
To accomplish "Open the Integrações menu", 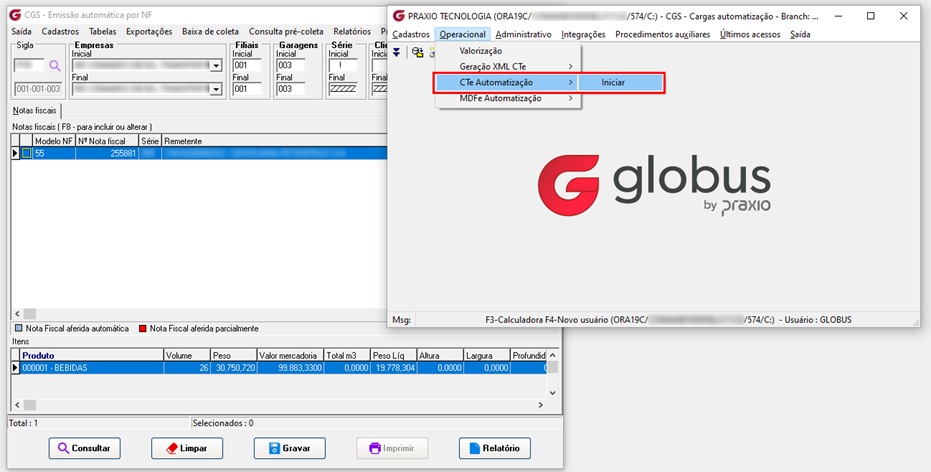I will pyautogui.click(x=583, y=34).
